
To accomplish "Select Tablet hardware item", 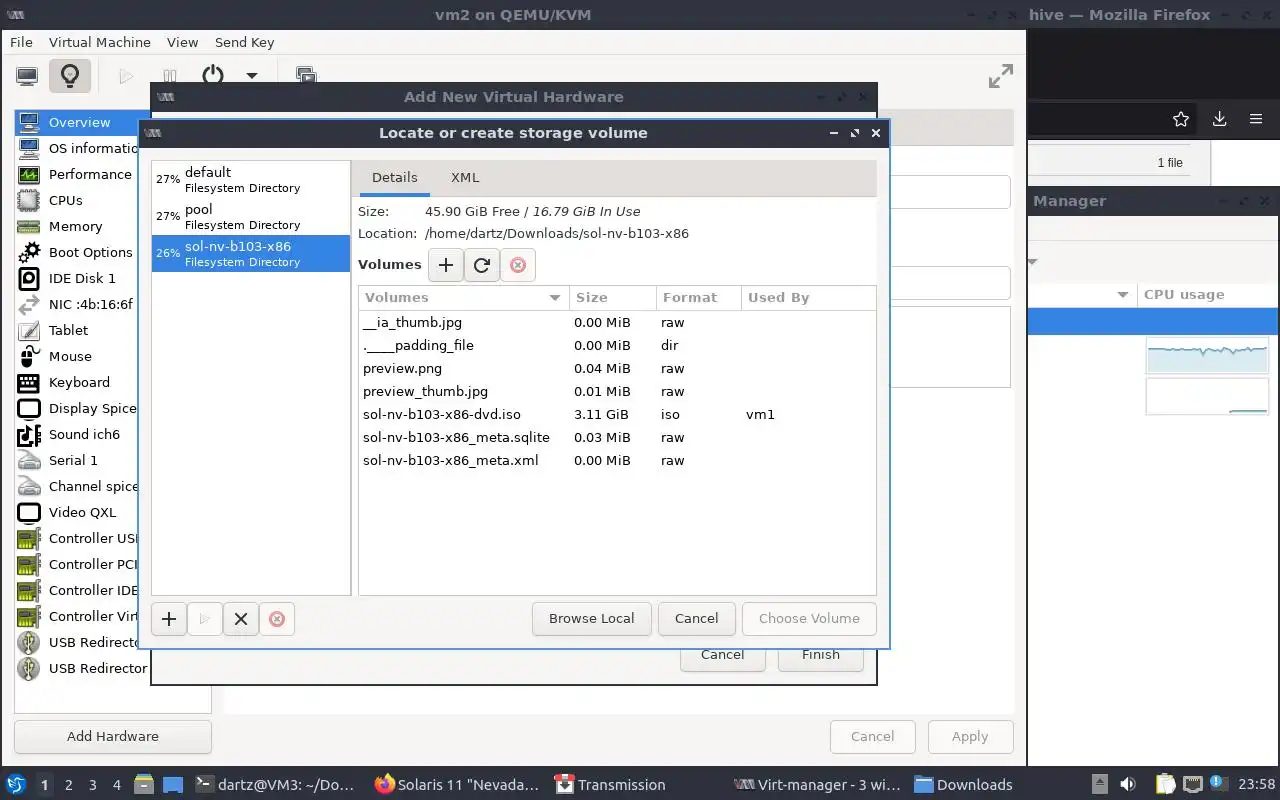I will point(77,330).
